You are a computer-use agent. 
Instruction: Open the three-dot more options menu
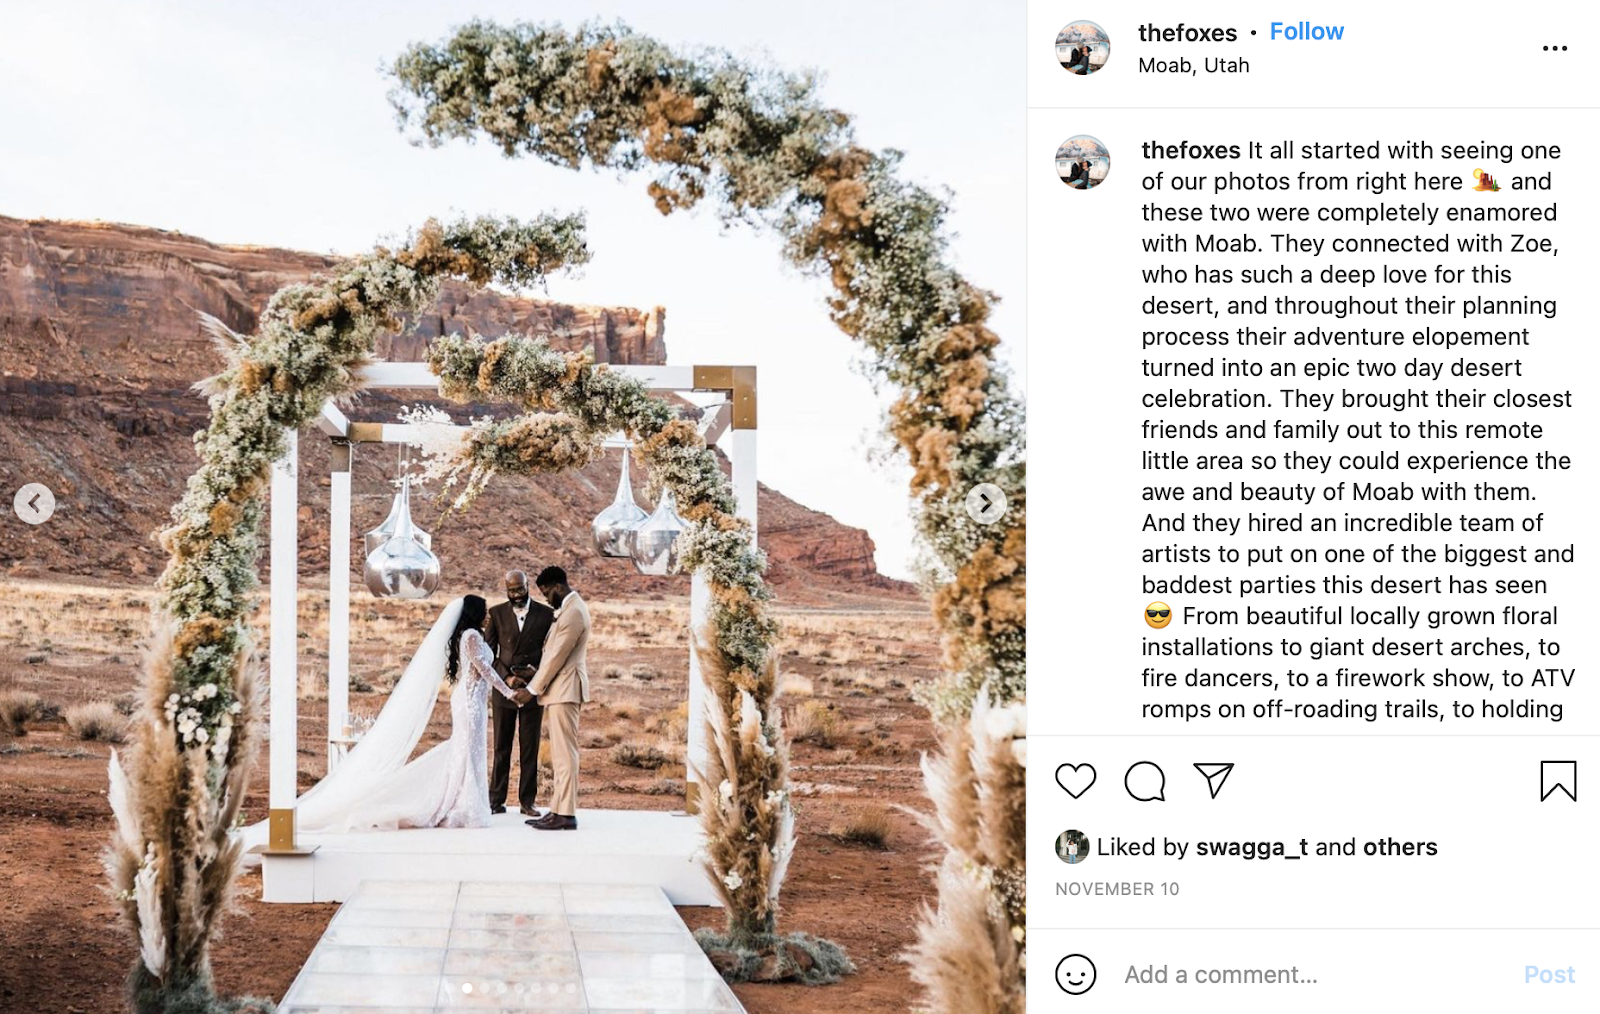click(x=1555, y=48)
